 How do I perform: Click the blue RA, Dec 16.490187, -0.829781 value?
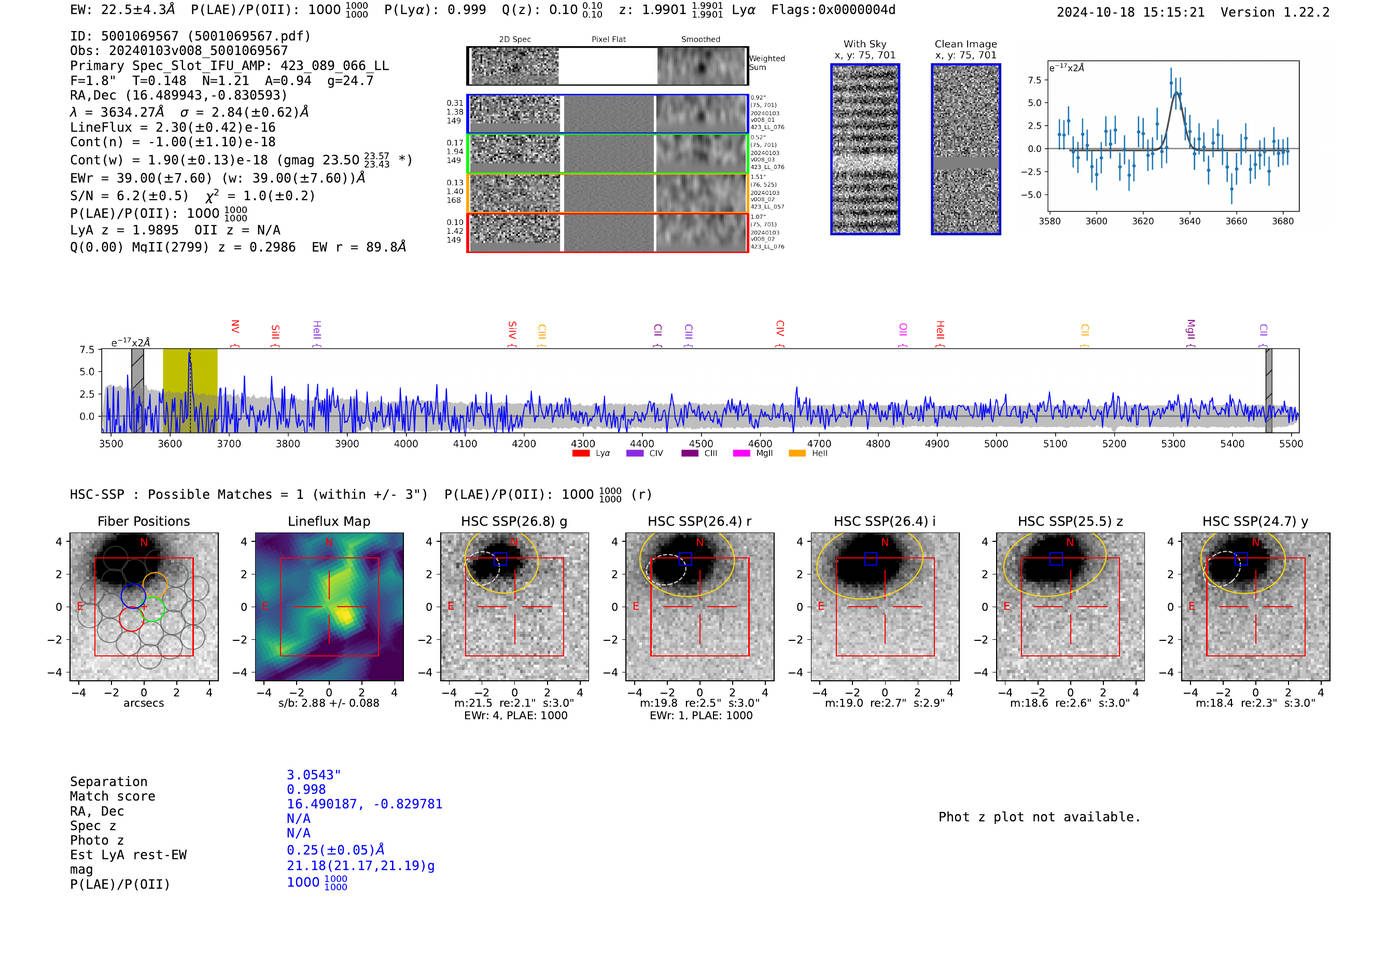coord(364,804)
